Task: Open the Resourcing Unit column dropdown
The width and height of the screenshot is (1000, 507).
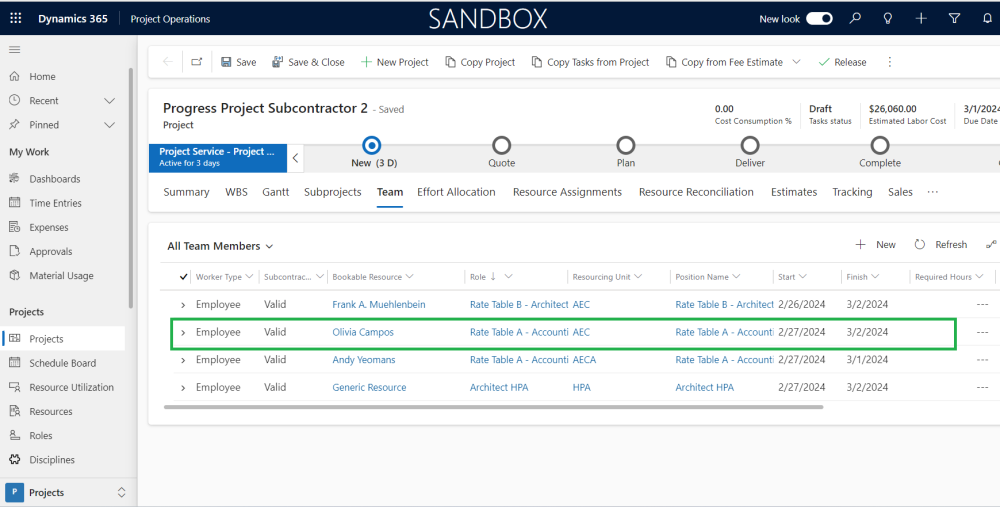Action: [x=638, y=277]
